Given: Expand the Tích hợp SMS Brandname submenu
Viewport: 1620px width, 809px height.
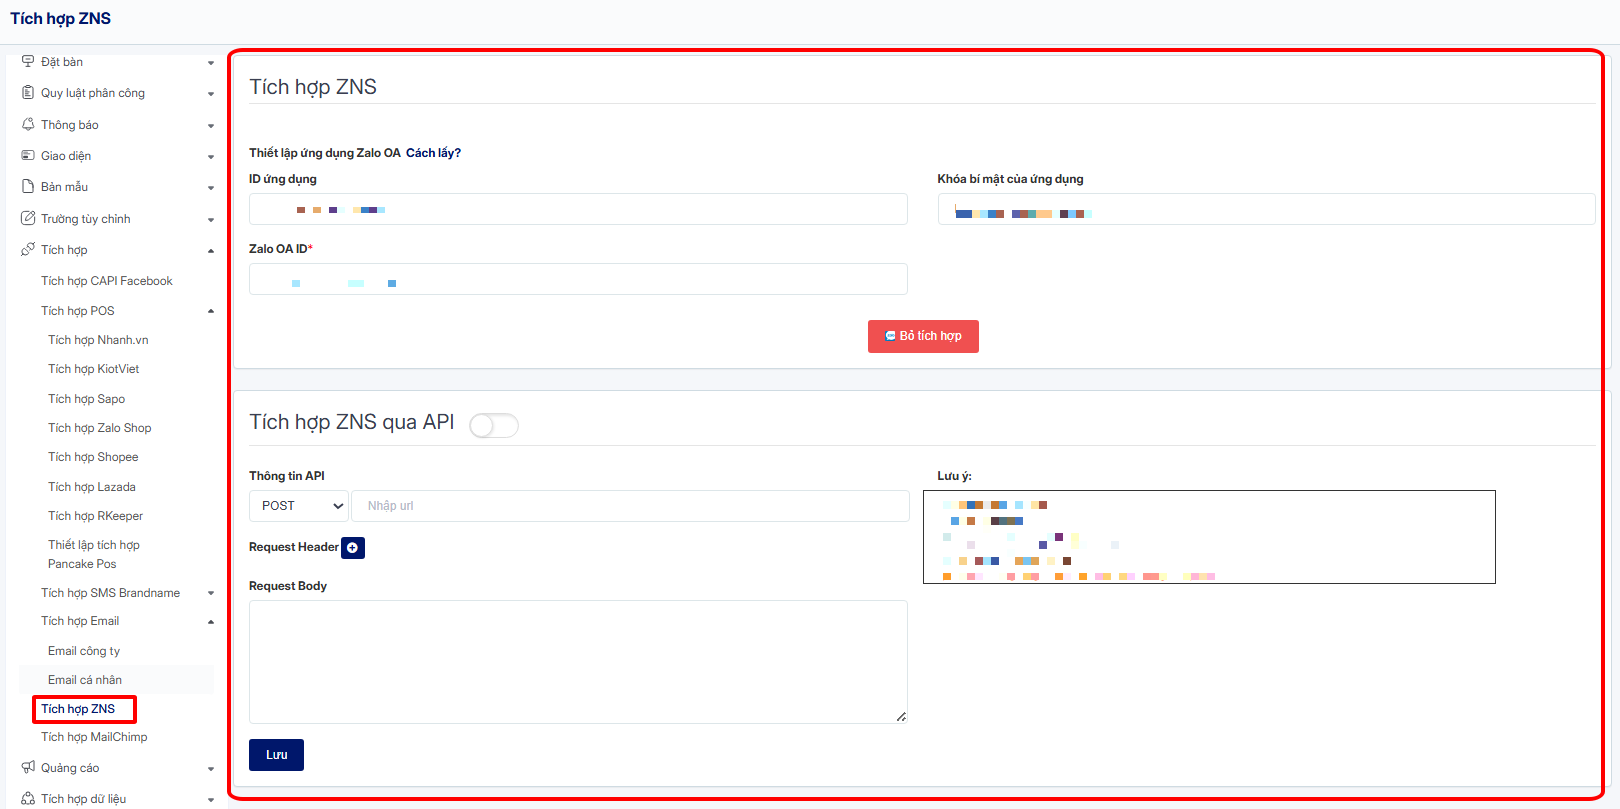Looking at the screenshot, I should 211,593.
